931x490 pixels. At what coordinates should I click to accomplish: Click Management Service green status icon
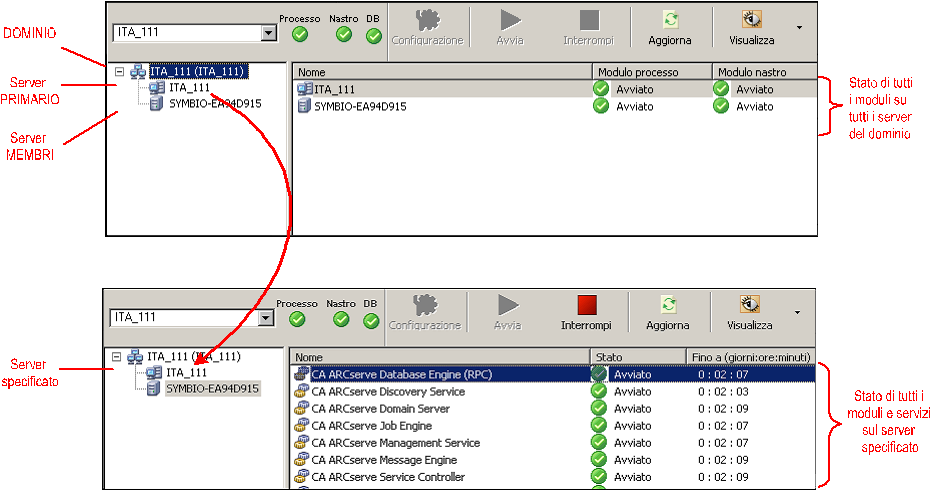click(599, 442)
